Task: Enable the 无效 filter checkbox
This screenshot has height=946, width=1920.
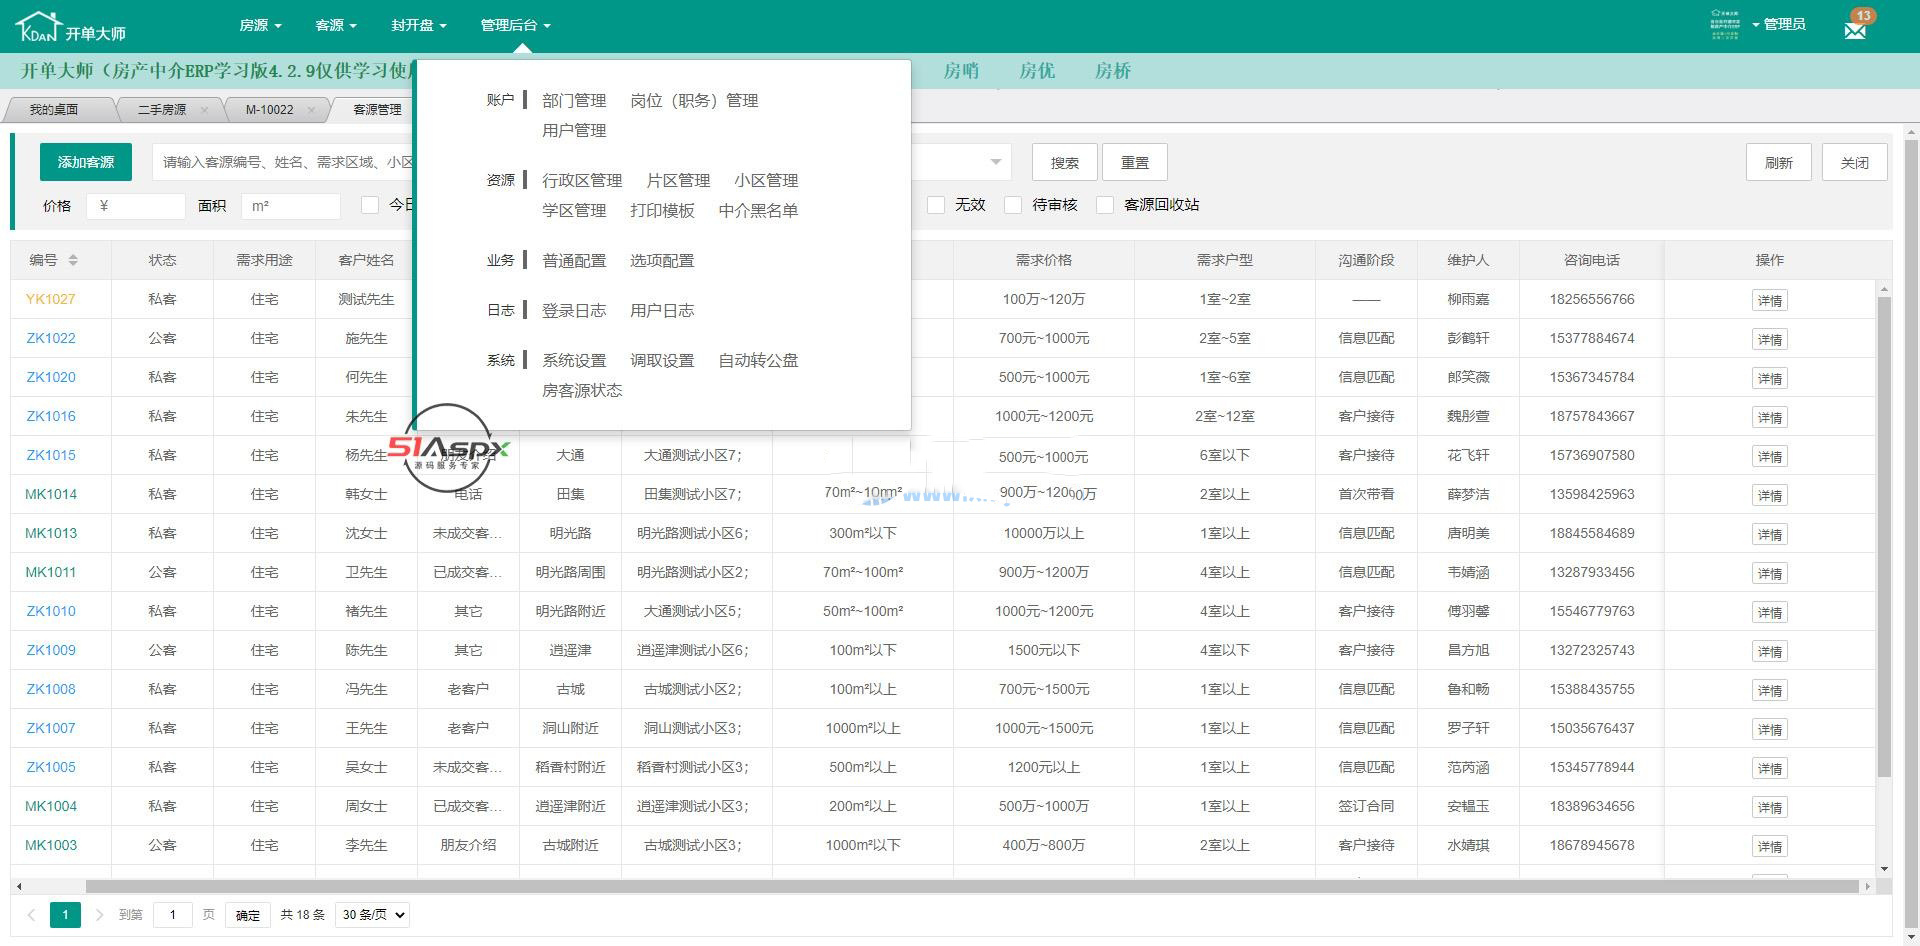Action: pyautogui.click(x=937, y=205)
